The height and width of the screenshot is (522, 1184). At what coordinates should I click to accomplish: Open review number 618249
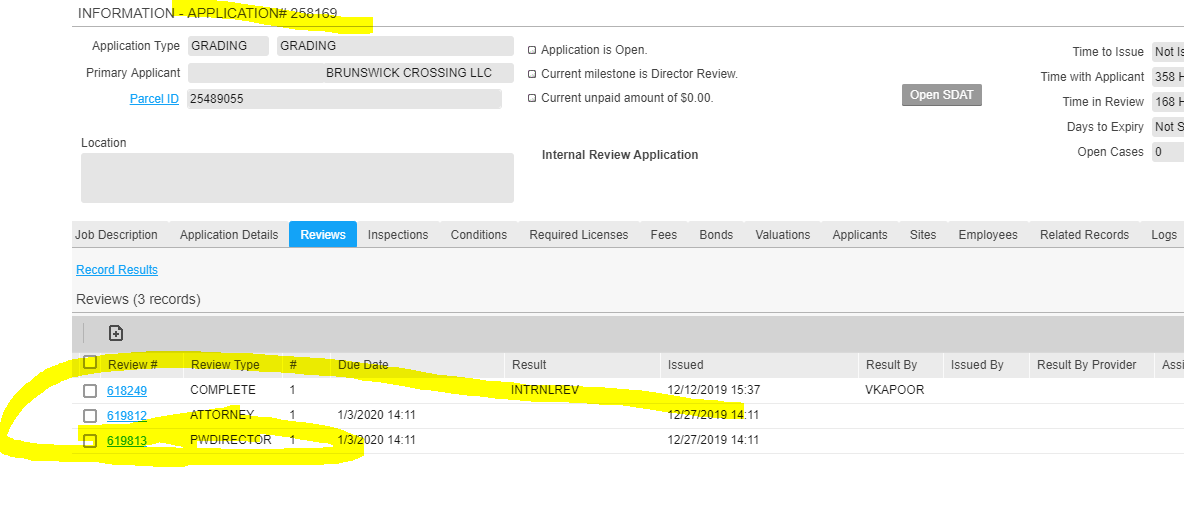coord(127,391)
